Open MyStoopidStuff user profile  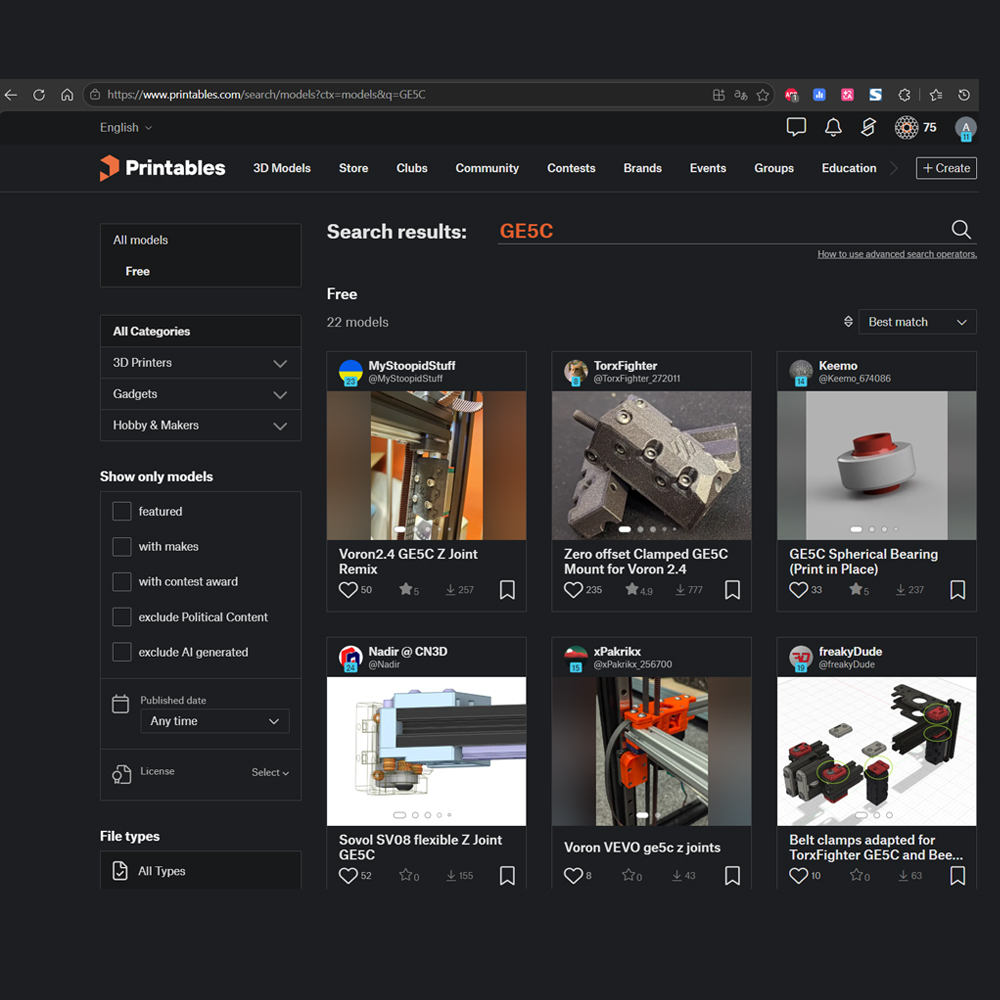click(x=411, y=366)
